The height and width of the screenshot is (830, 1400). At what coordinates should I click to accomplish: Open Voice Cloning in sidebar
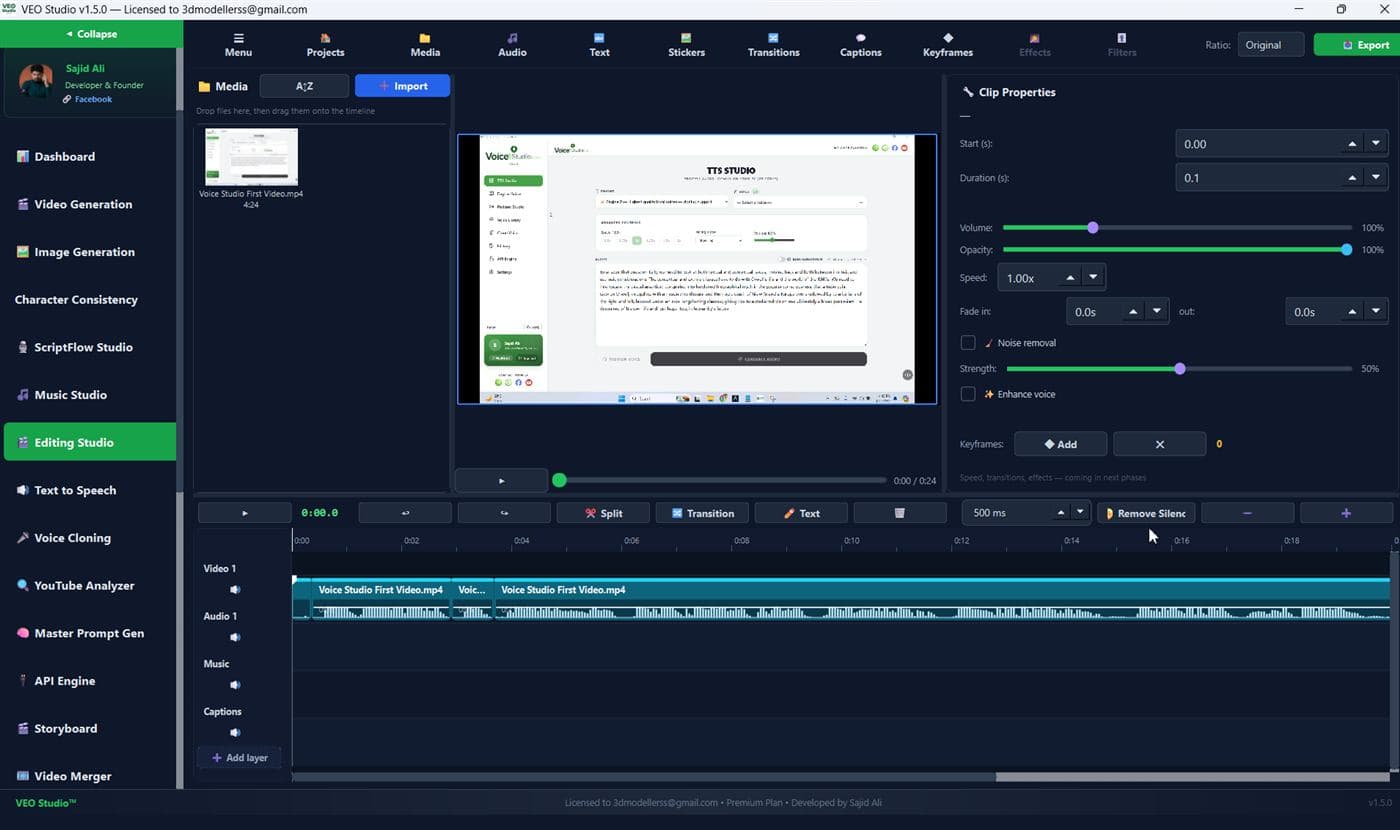[90, 538]
